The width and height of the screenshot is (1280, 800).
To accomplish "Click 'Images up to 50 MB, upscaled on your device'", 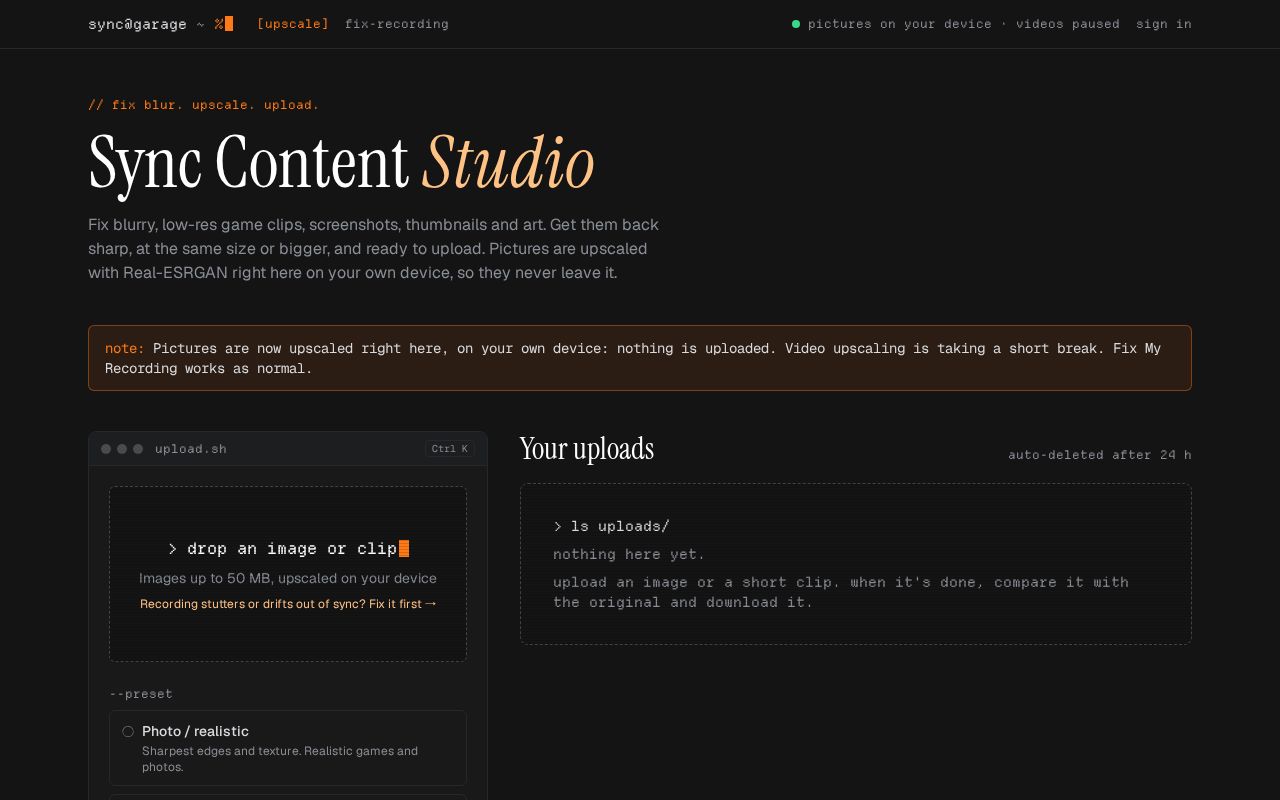I will click(288, 578).
